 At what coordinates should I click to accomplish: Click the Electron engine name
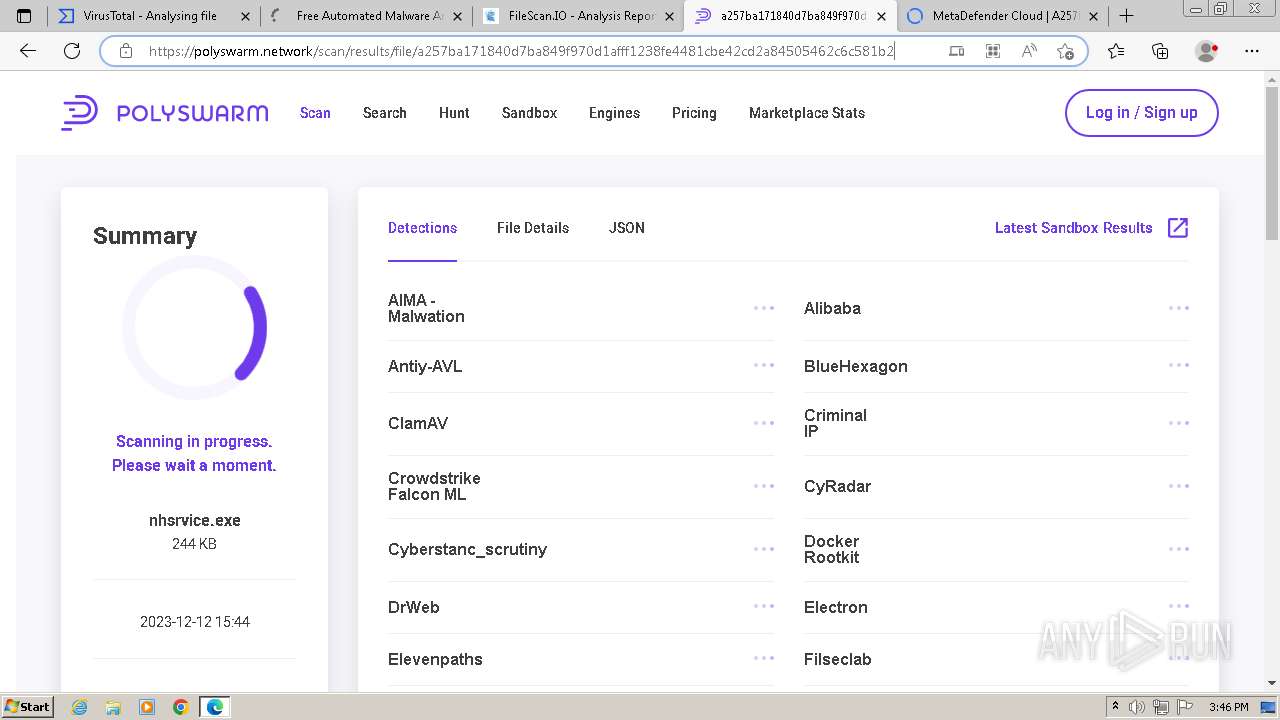pos(836,607)
